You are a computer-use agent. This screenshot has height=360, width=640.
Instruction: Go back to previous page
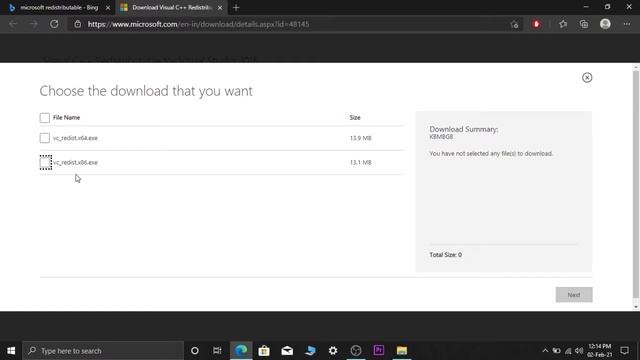click(13, 24)
